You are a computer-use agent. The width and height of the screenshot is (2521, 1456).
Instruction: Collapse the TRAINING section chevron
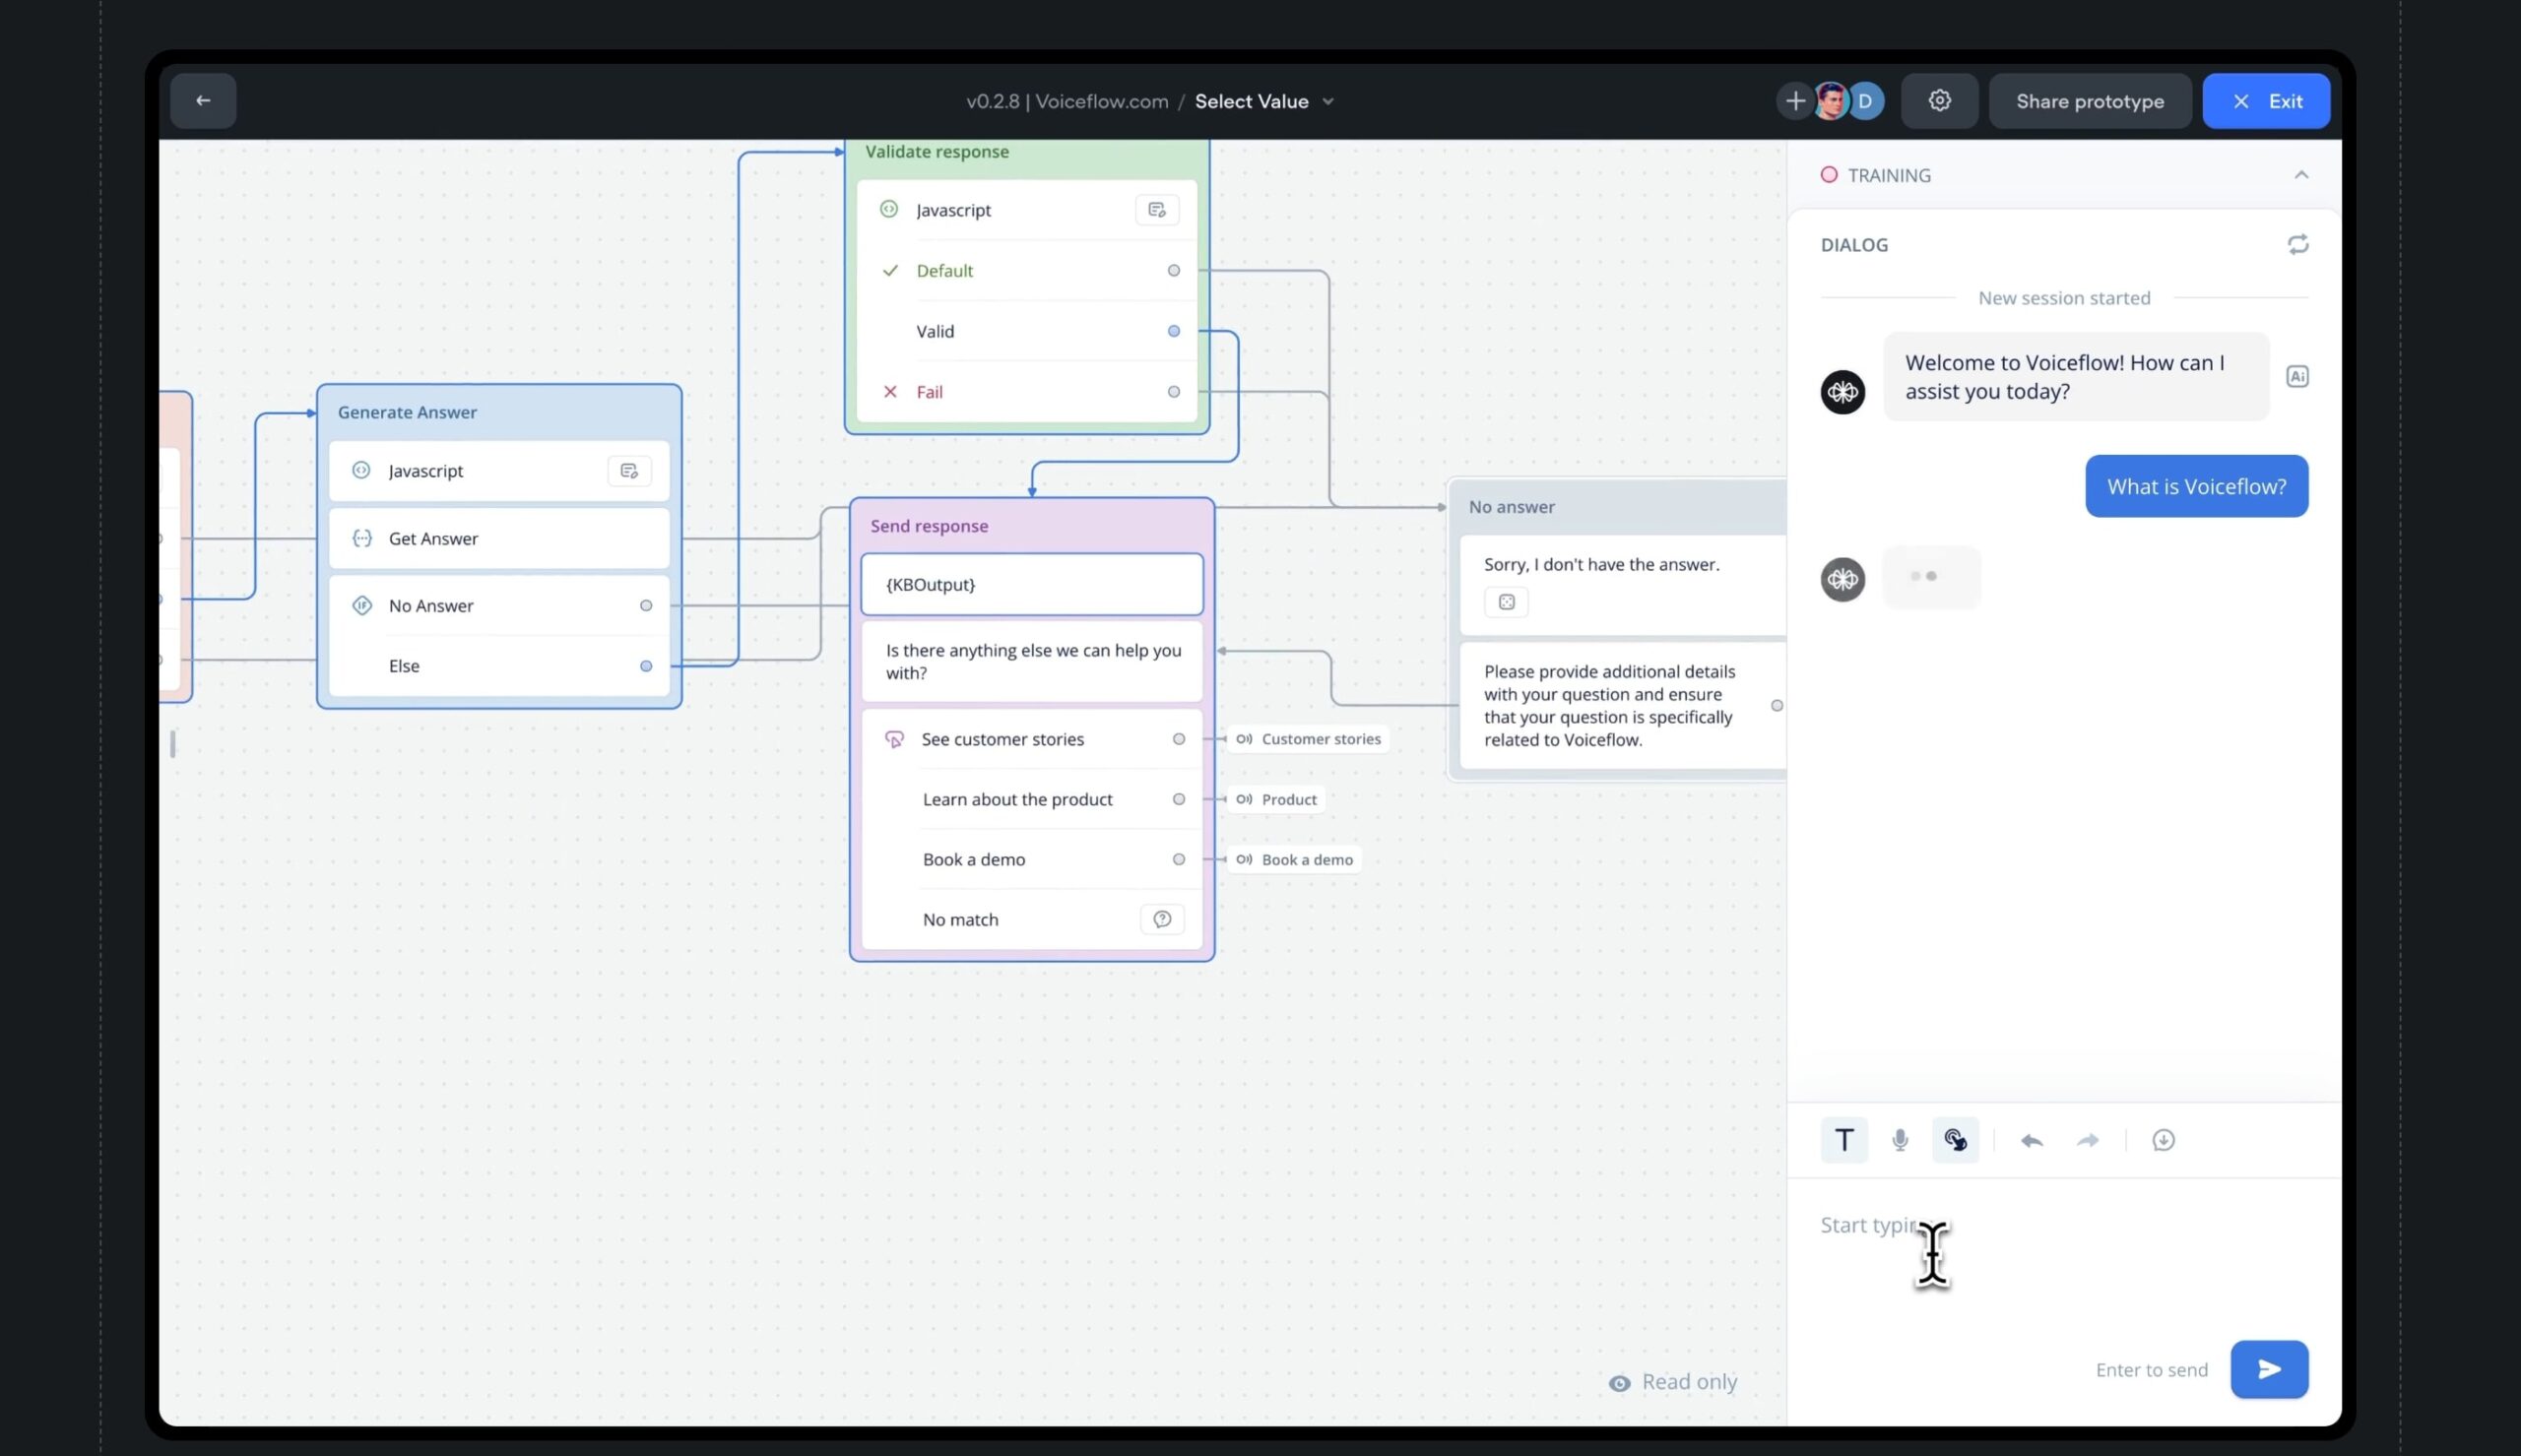click(2301, 175)
